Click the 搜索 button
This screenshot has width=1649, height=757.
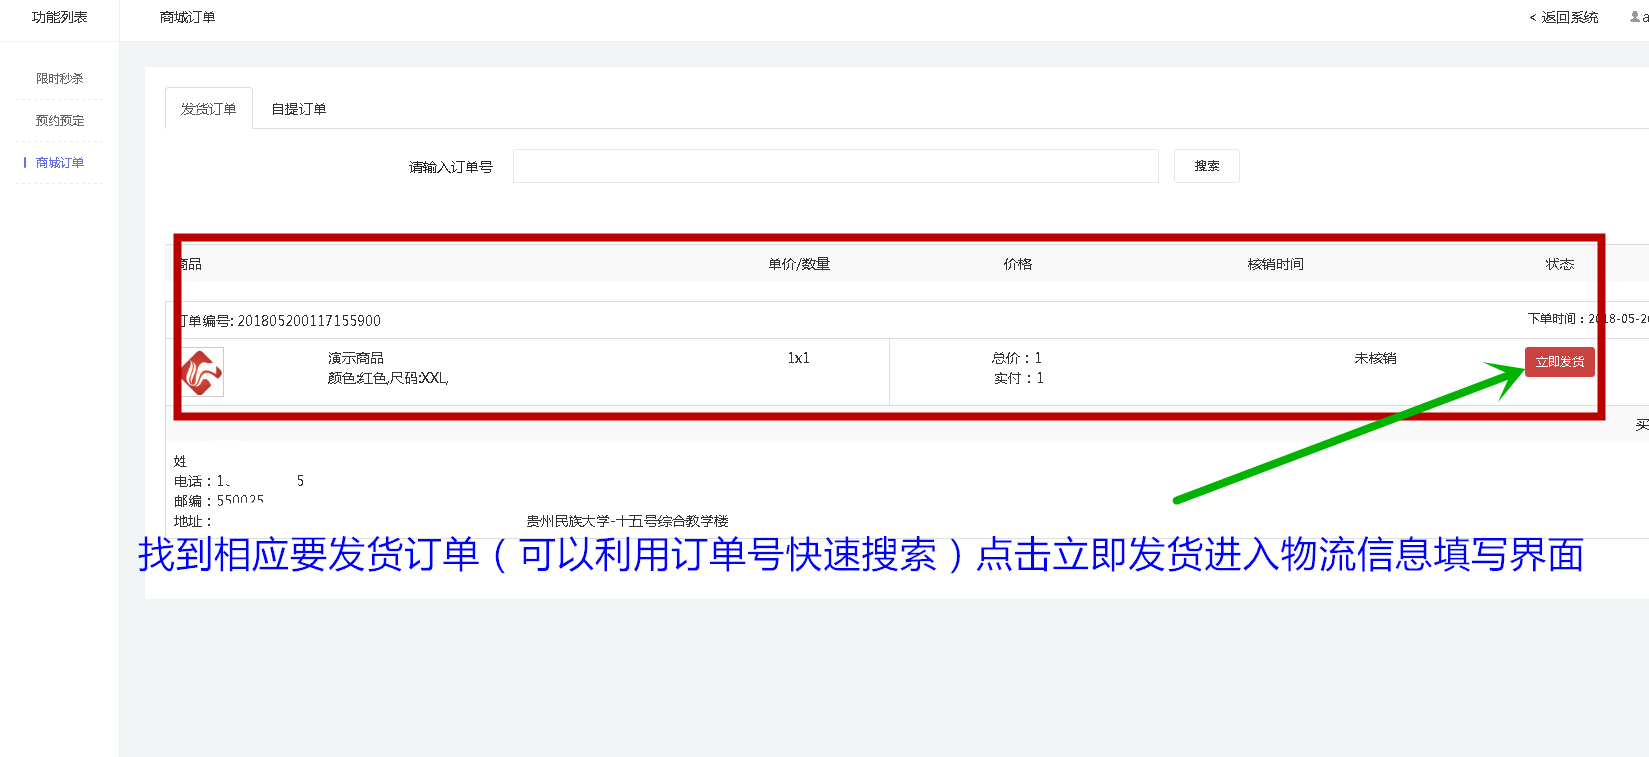tap(1207, 166)
